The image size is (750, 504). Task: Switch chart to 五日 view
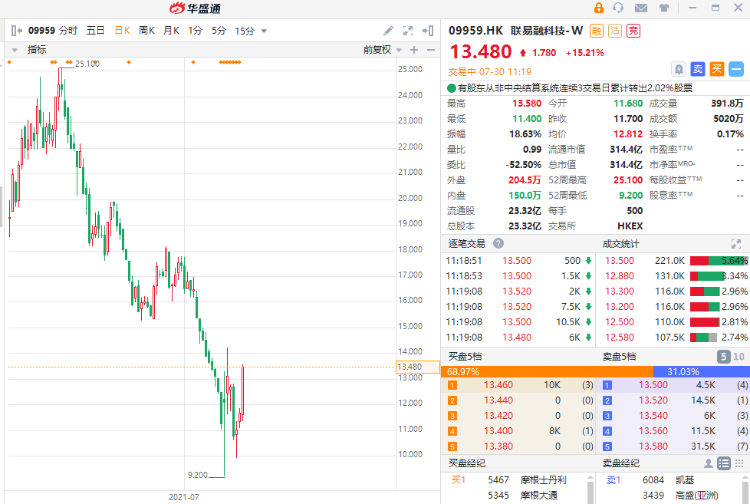[x=95, y=31]
